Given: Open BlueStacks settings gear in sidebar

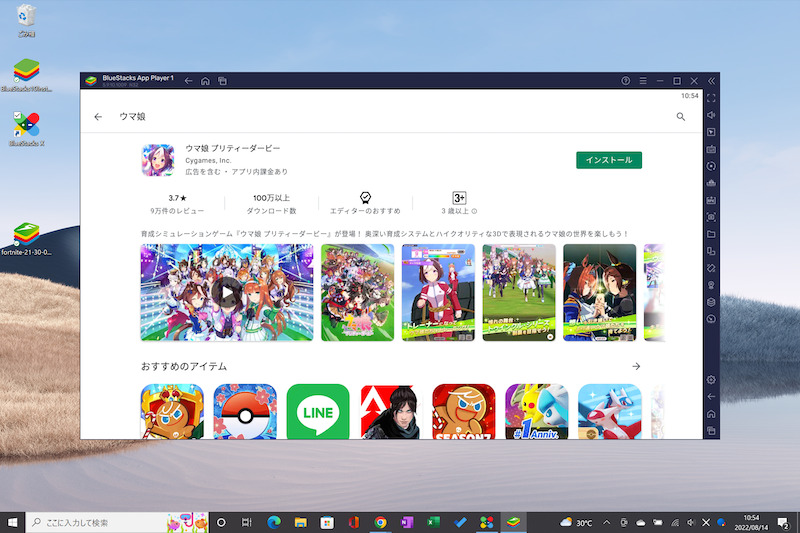Looking at the screenshot, I should pyautogui.click(x=711, y=380).
